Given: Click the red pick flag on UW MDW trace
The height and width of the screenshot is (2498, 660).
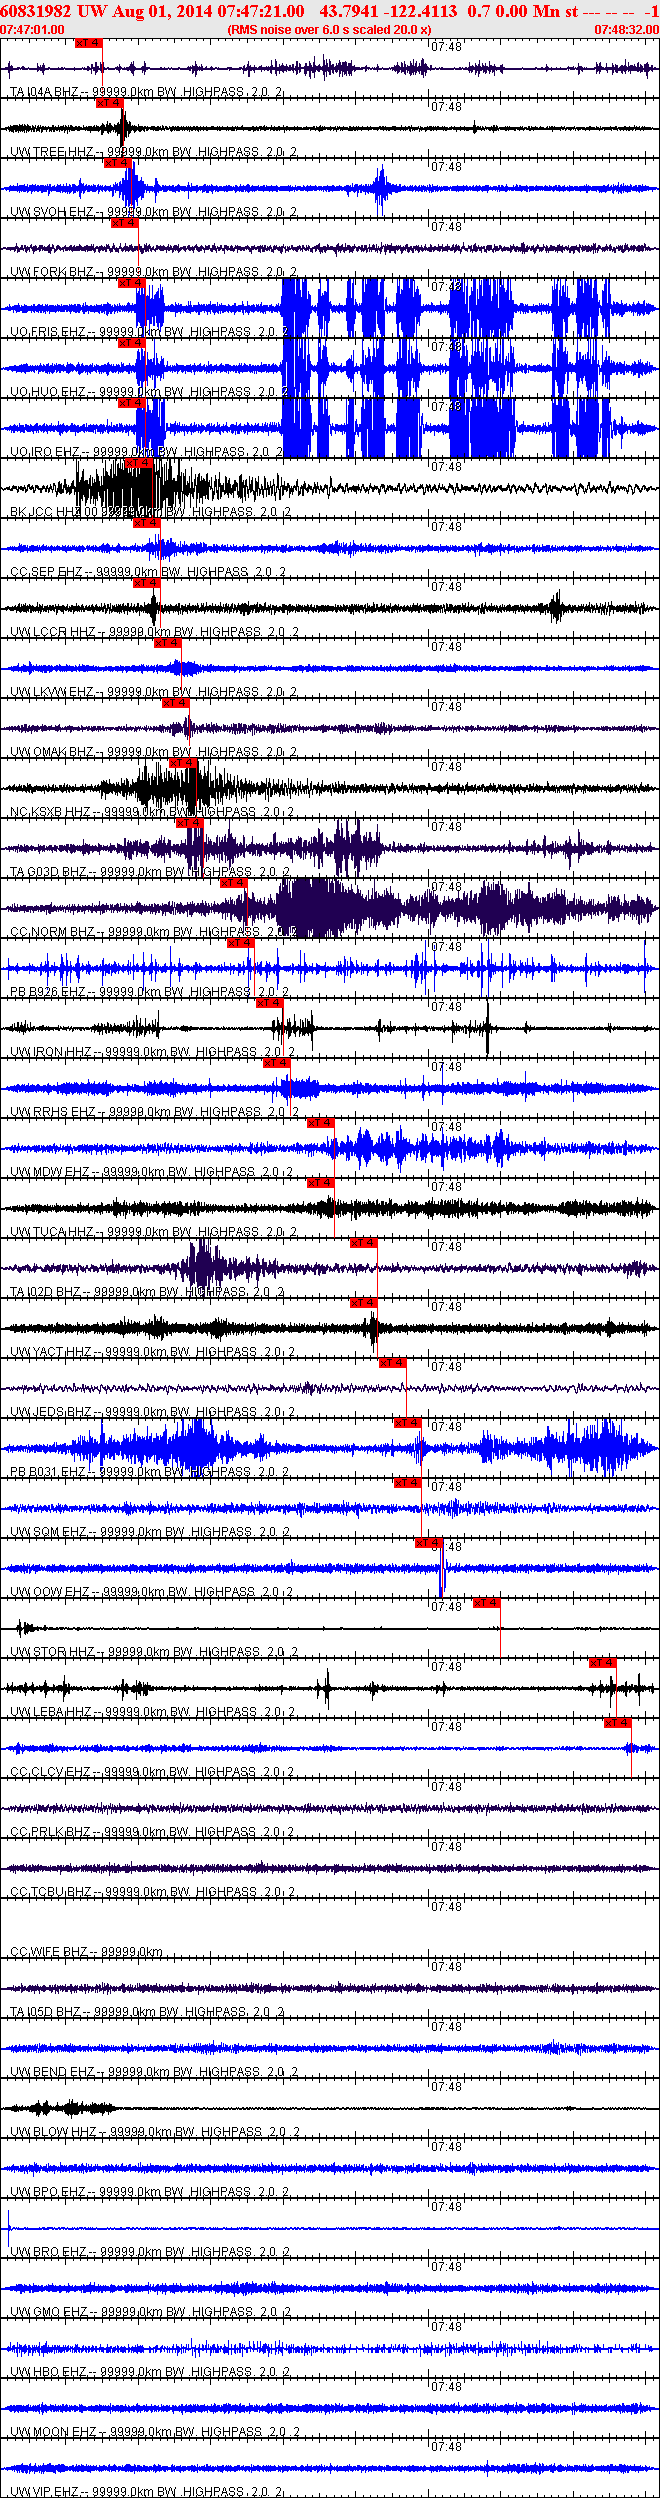Looking at the screenshot, I should point(320,1123).
